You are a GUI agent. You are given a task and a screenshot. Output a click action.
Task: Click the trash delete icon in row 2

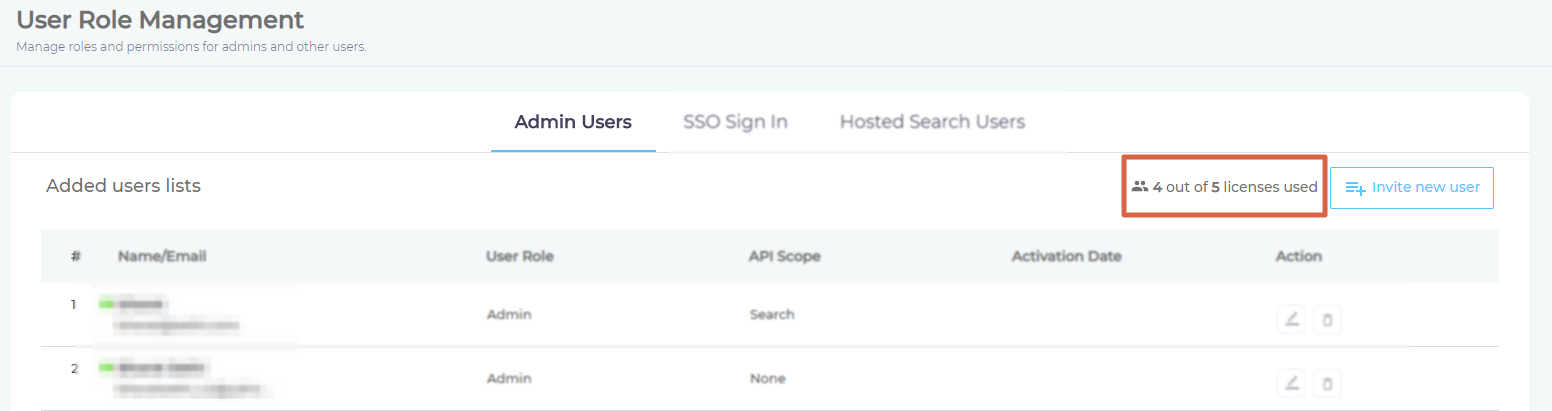(x=1327, y=383)
